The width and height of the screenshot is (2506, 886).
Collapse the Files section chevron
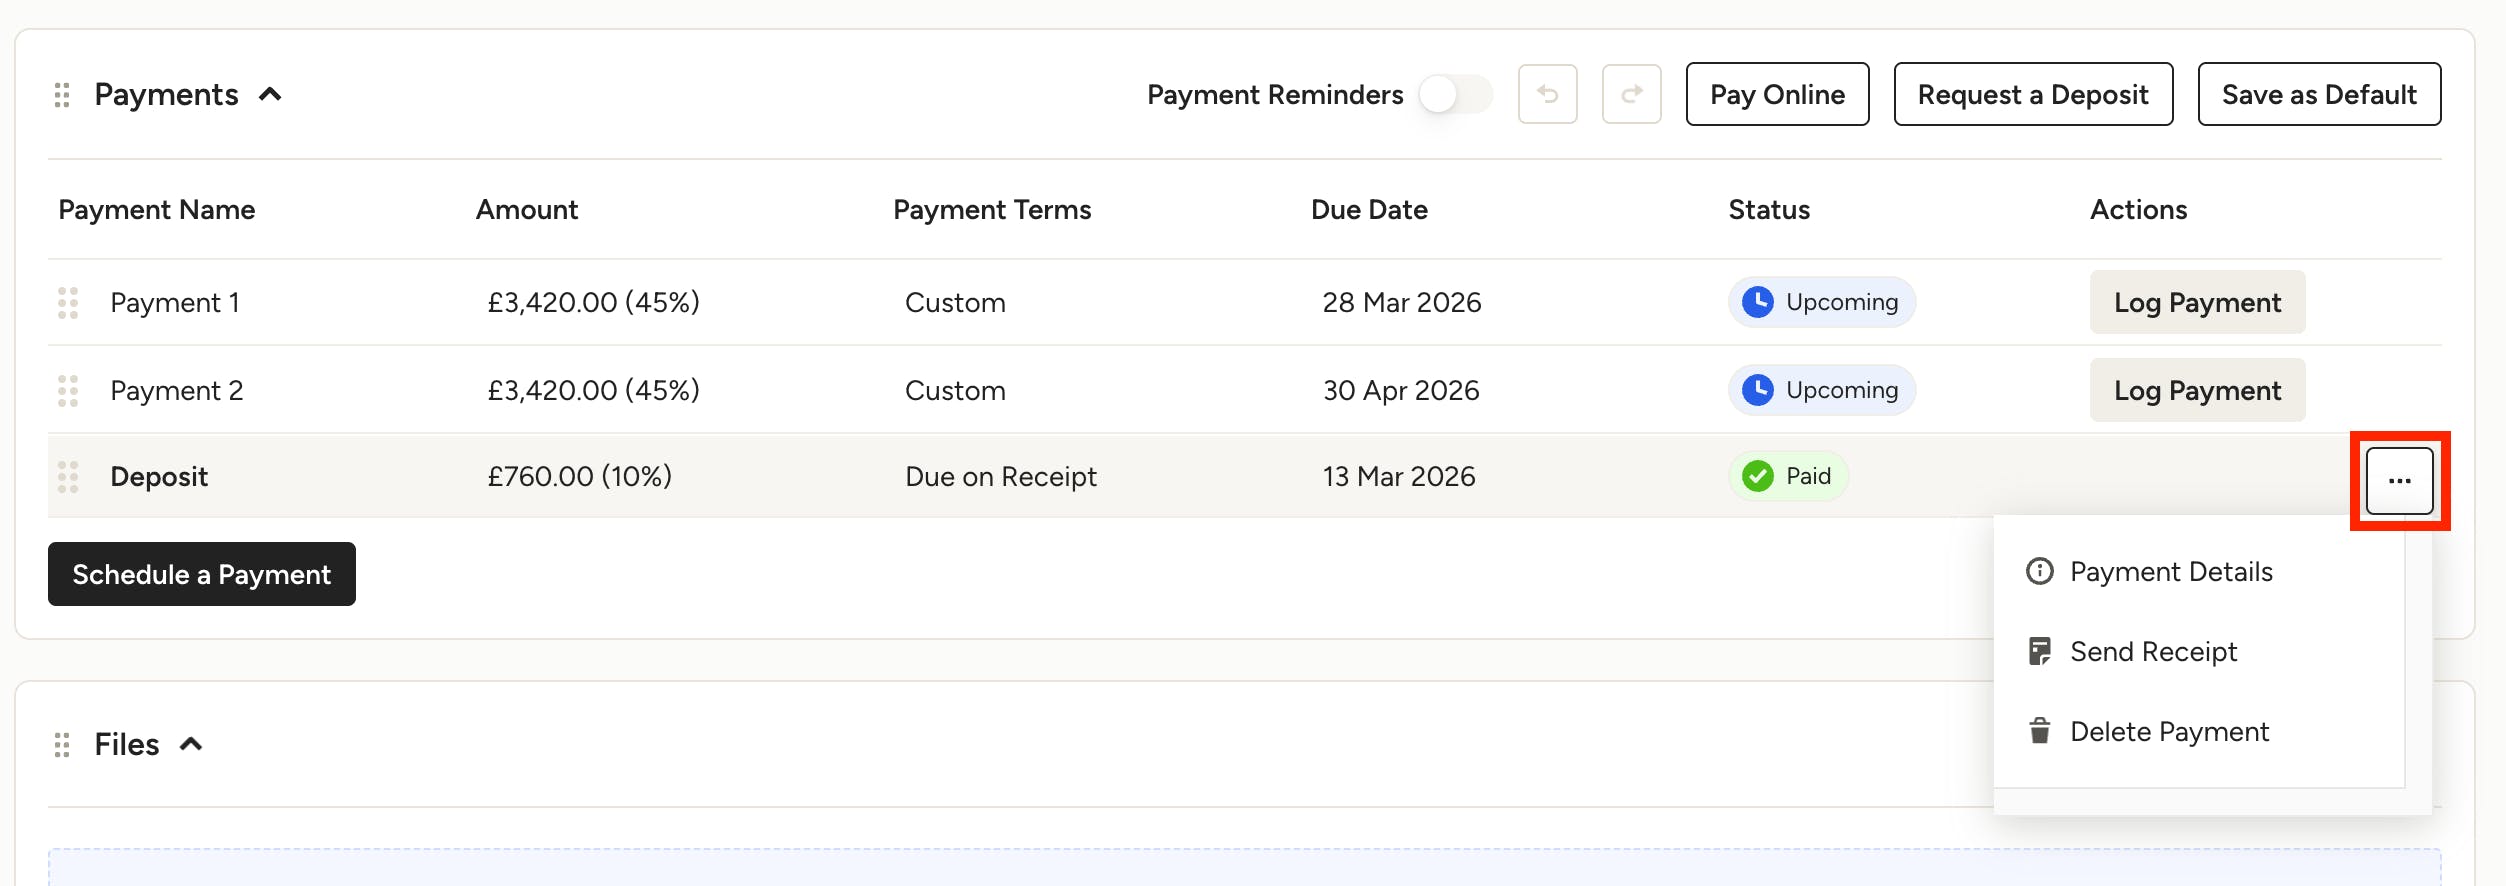191,744
